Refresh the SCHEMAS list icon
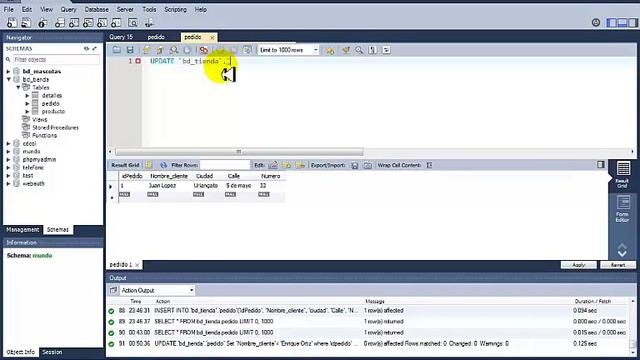The image size is (640, 360). click(x=86, y=49)
